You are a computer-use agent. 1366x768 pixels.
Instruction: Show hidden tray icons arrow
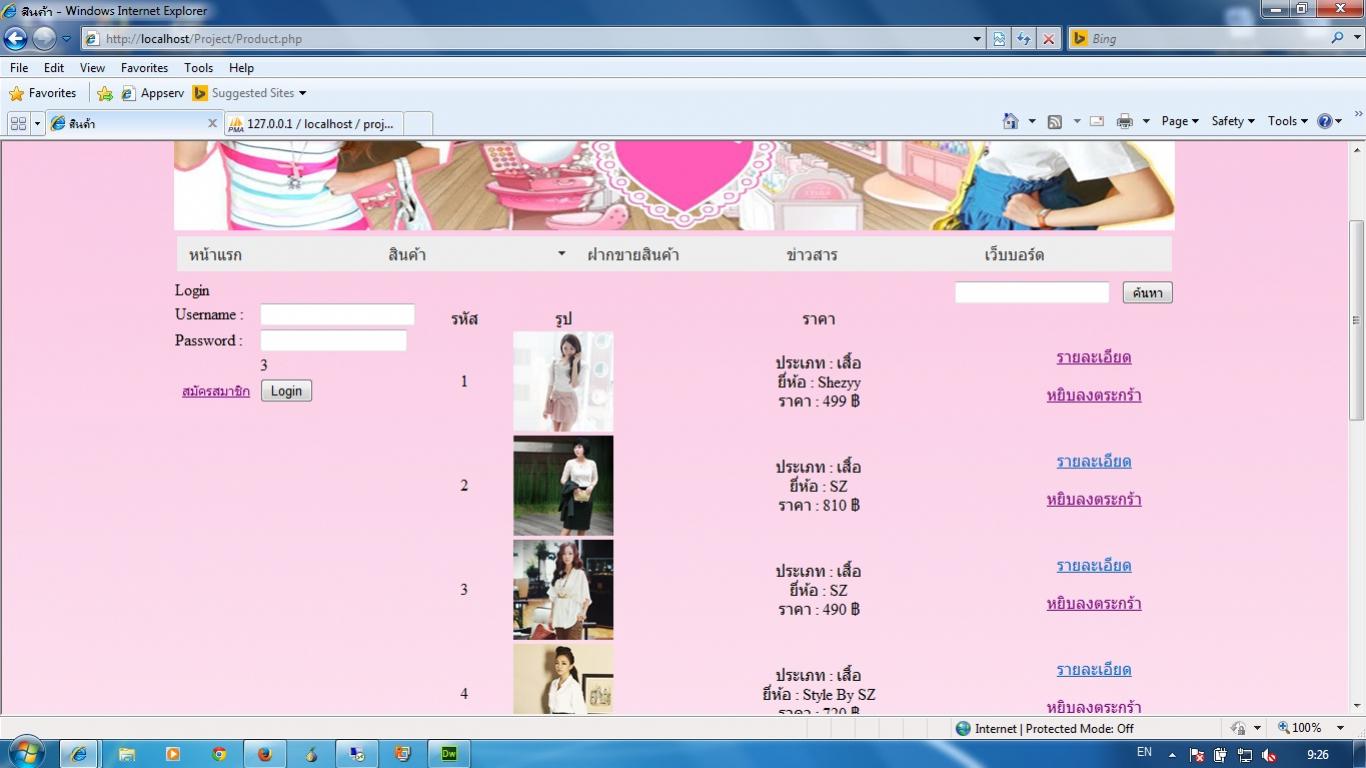click(x=1172, y=755)
